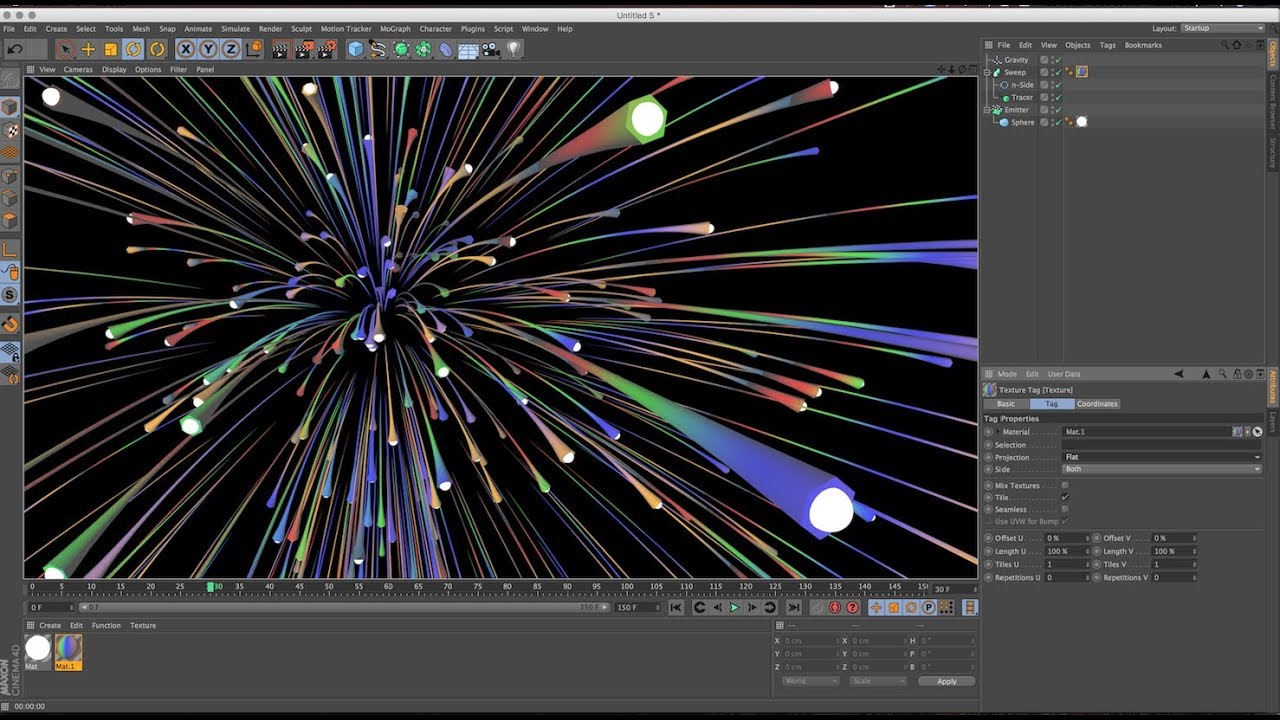Toggle Sweep object enabled checkmark
The image size is (1280, 720).
click(x=1057, y=72)
